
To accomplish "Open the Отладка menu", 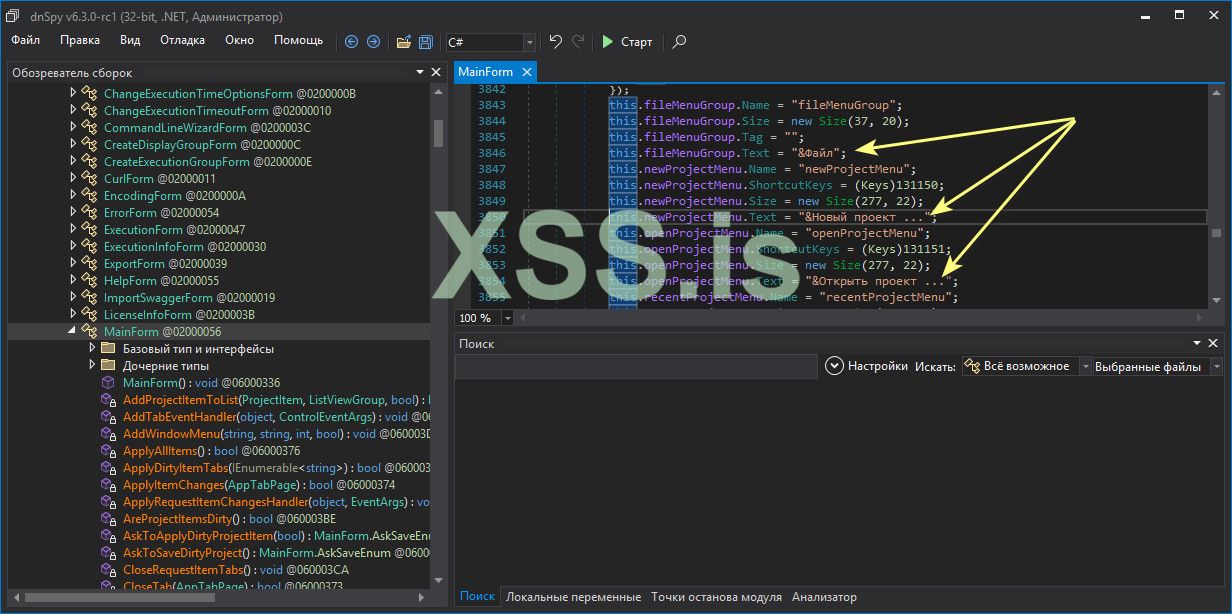I will pyautogui.click(x=182, y=40).
